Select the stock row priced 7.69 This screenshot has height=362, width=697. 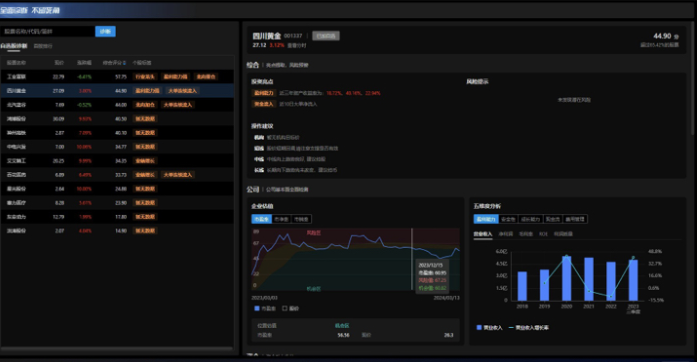pyautogui.click(x=117, y=105)
